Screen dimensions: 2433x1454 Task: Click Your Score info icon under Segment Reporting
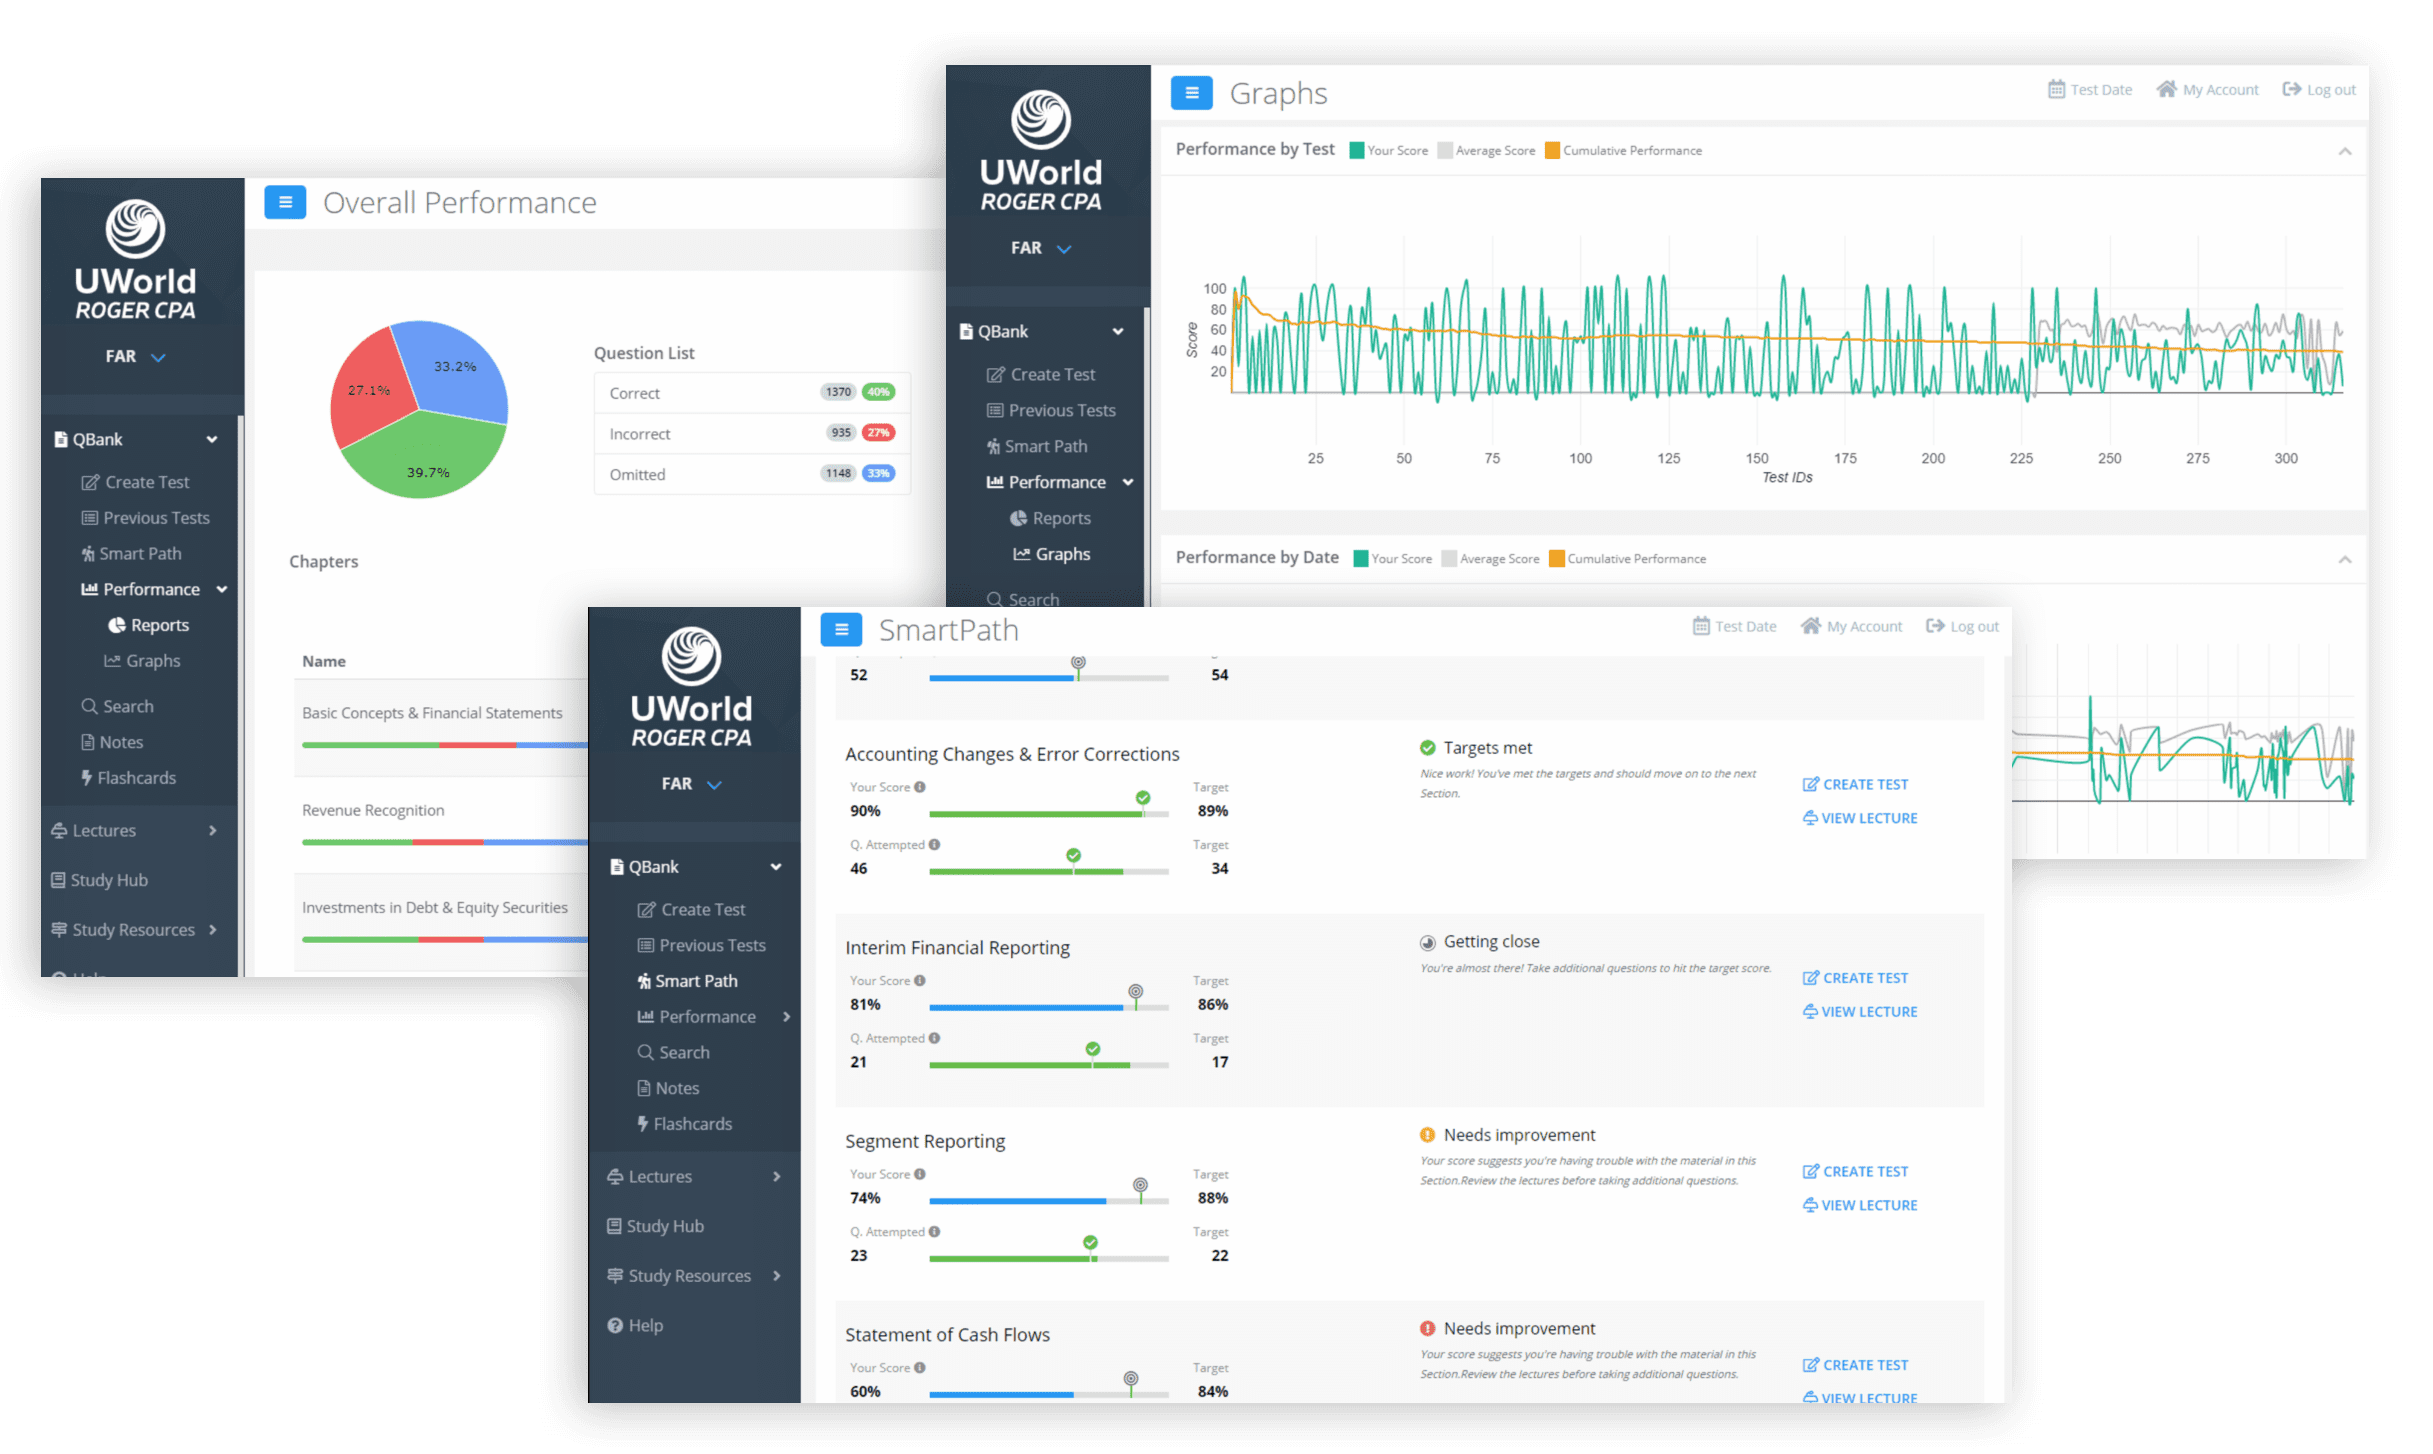pyautogui.click(x=920, y=1174)
